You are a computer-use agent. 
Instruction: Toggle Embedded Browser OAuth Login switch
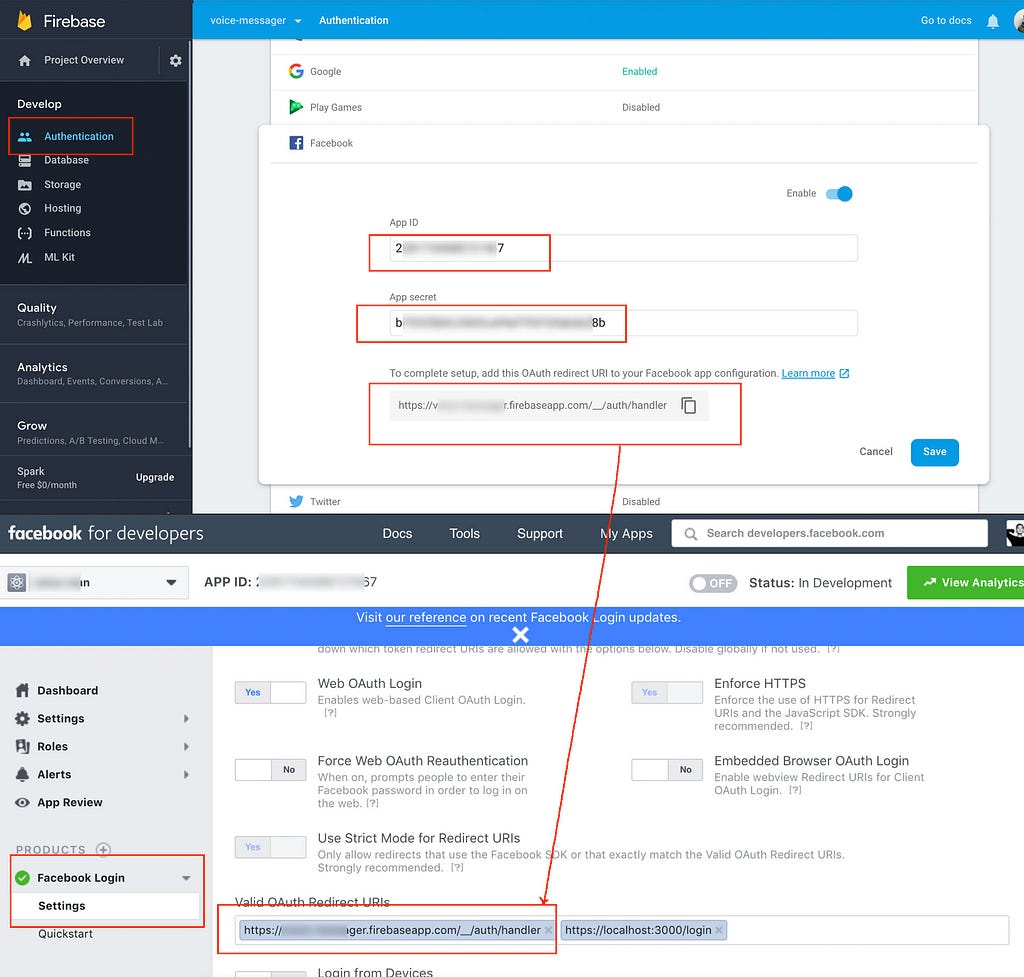click(x=667, y=770)
